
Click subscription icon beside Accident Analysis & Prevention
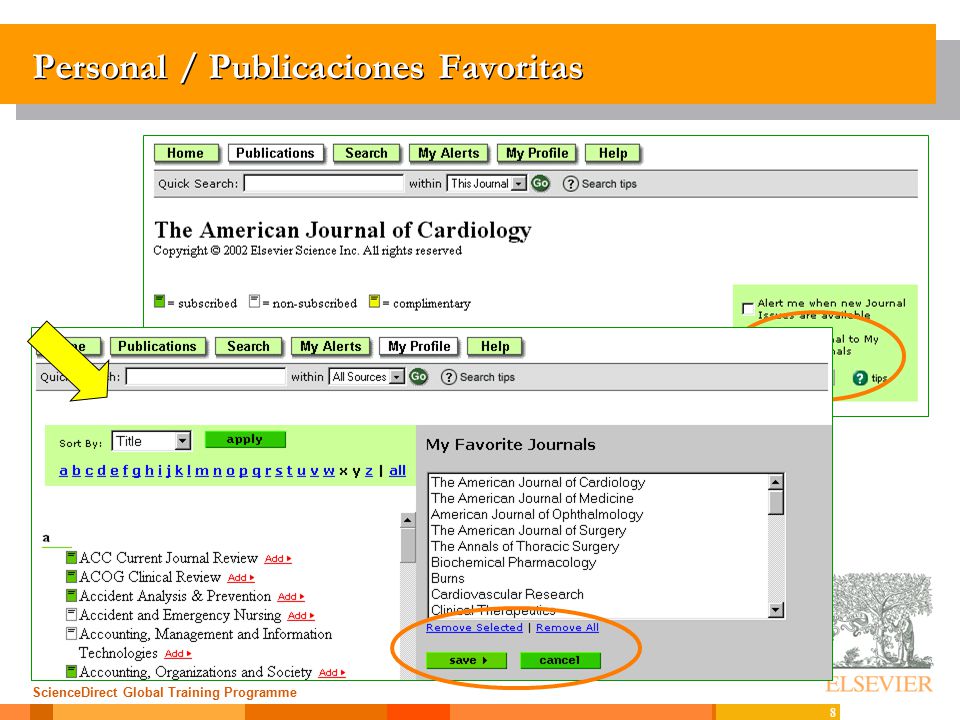coord(71,595)
